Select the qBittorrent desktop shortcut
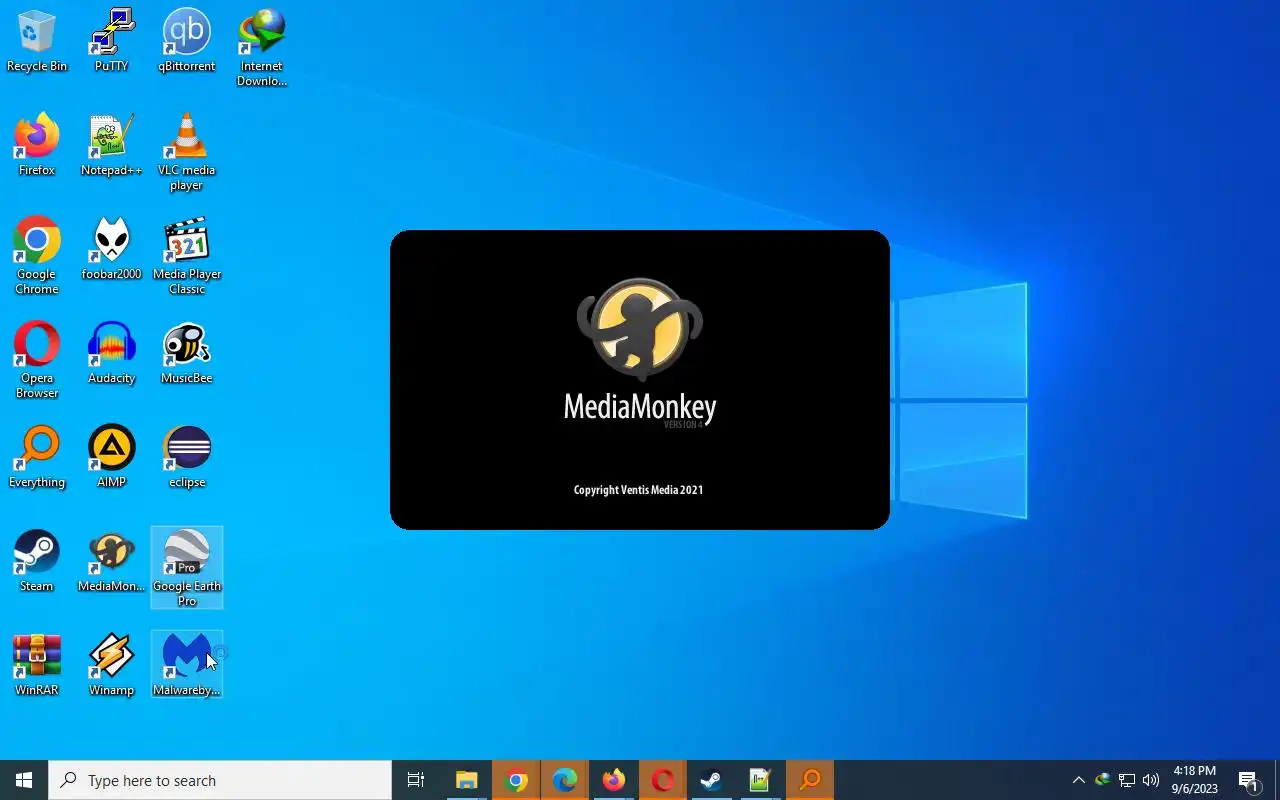The width and height of the screenshot is (1280, 800). [x=186, y=41]
